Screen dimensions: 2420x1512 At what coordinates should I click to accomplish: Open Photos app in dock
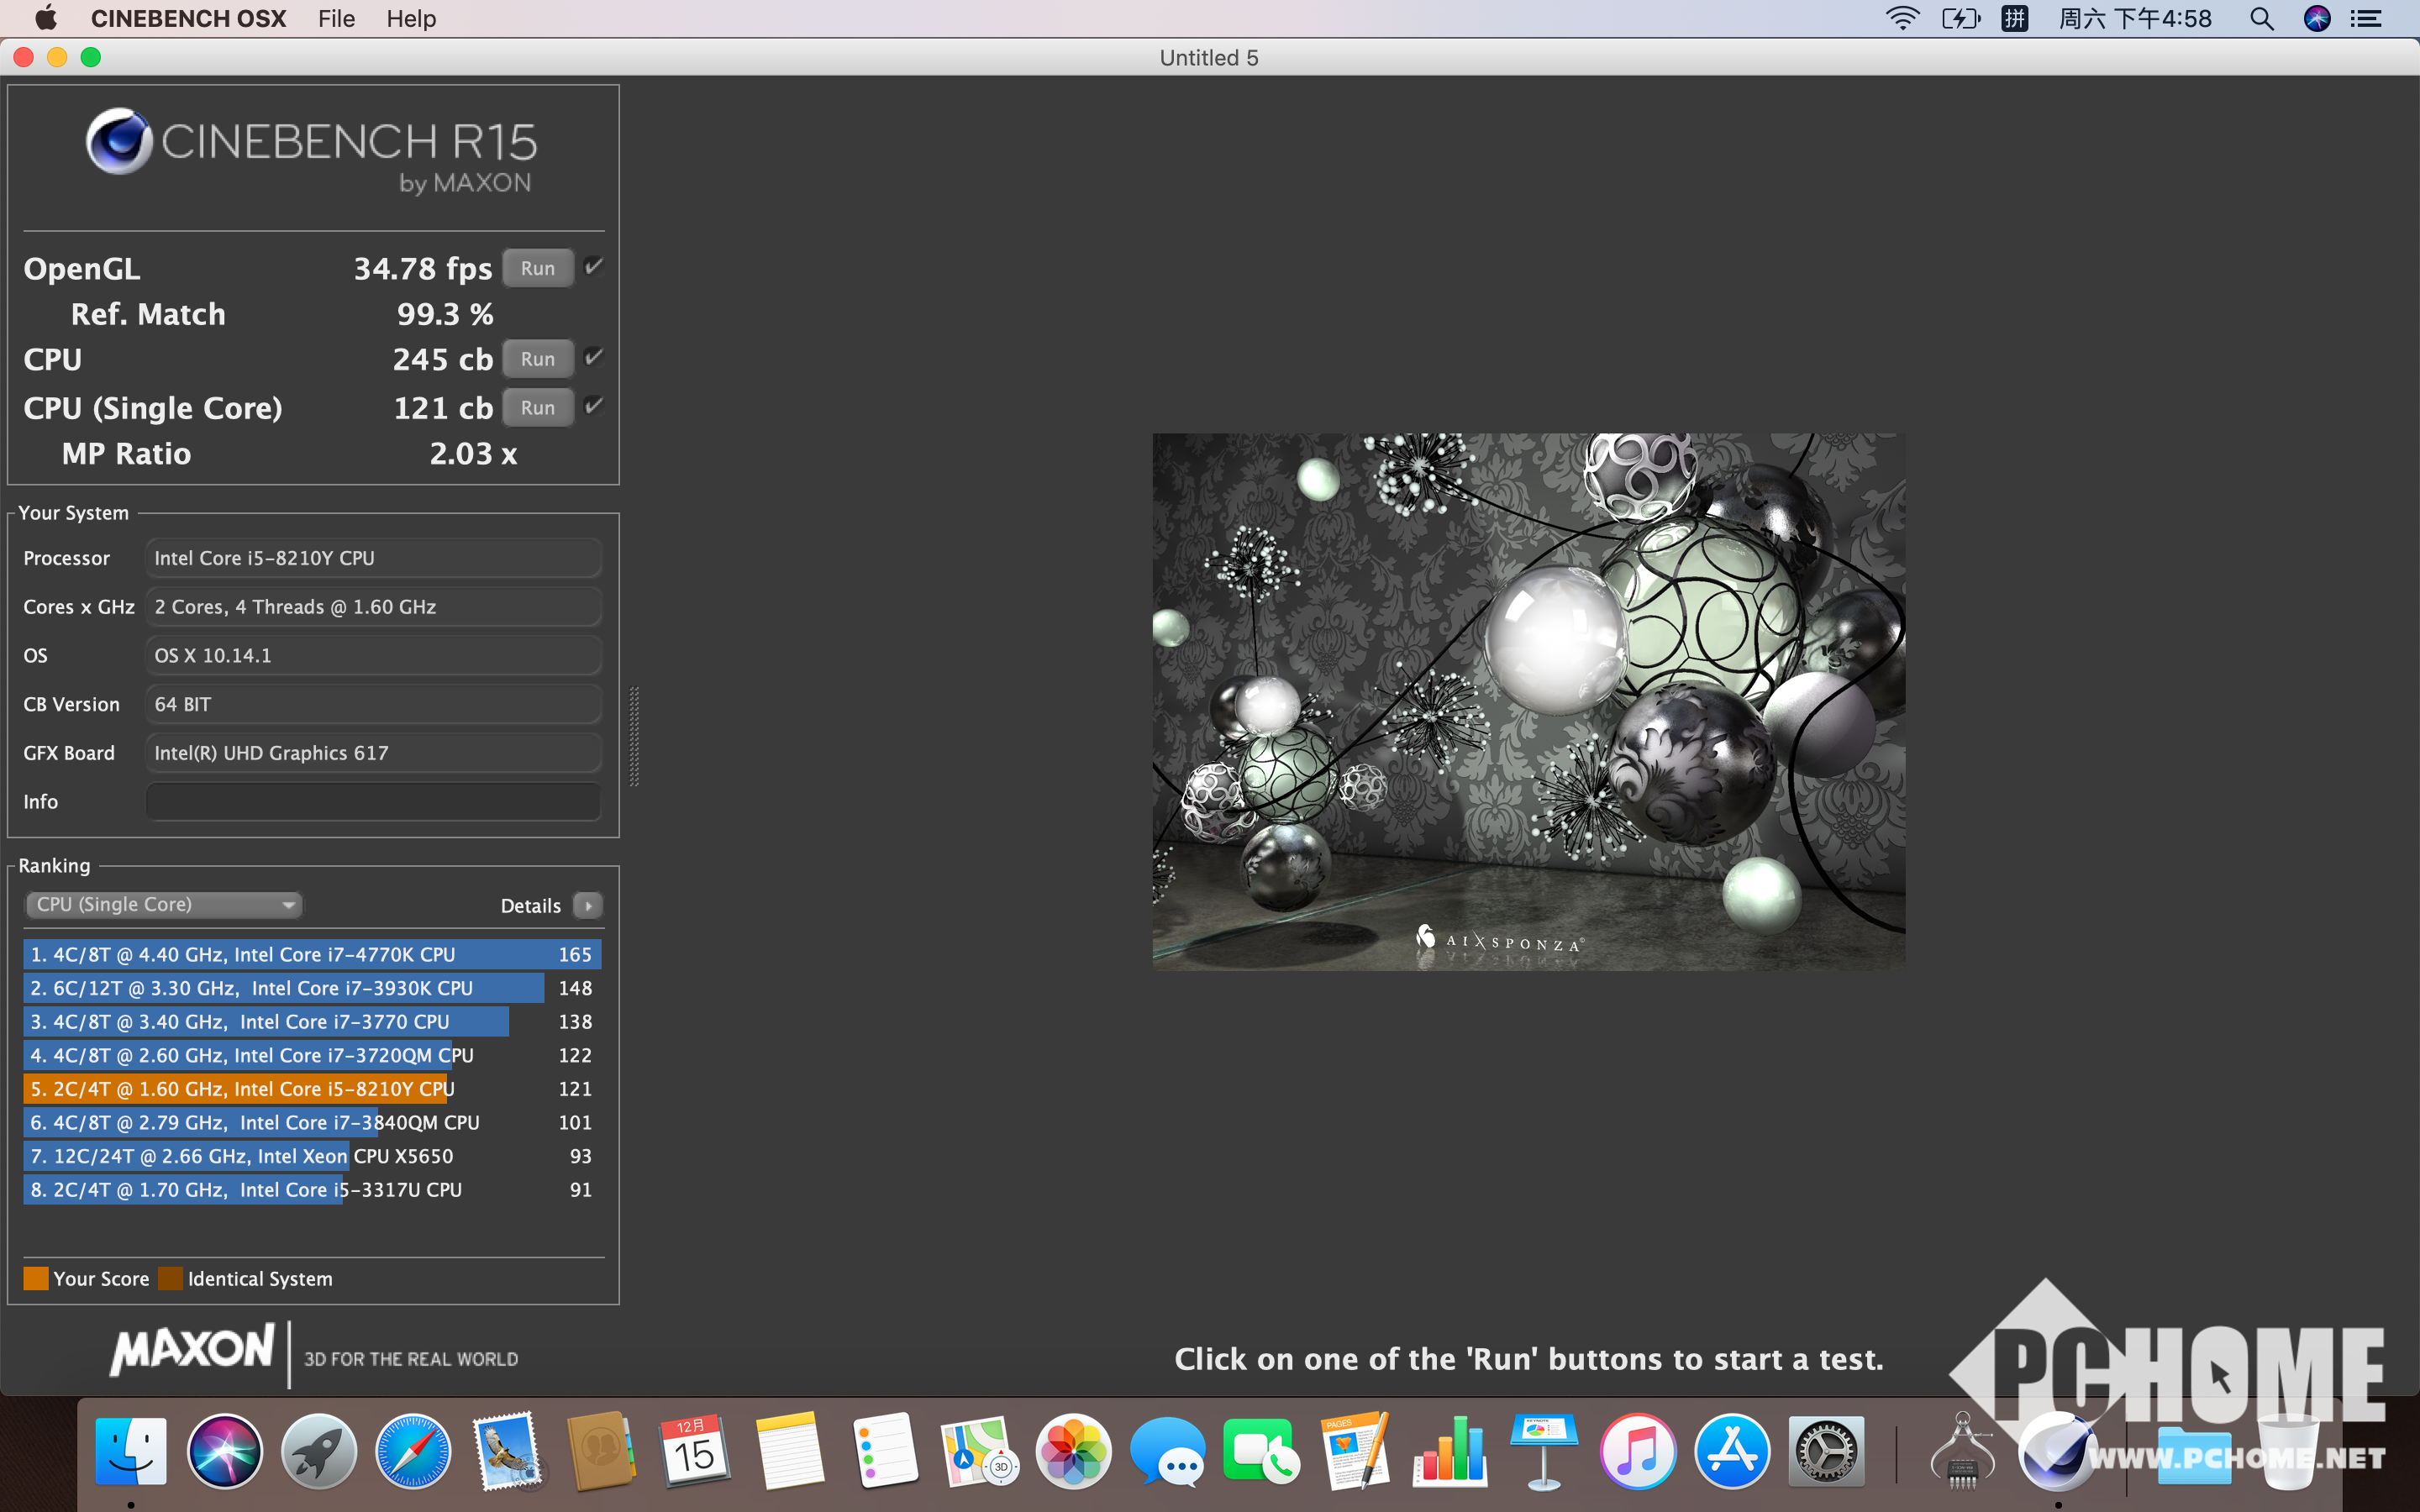coord(1073,1451)
